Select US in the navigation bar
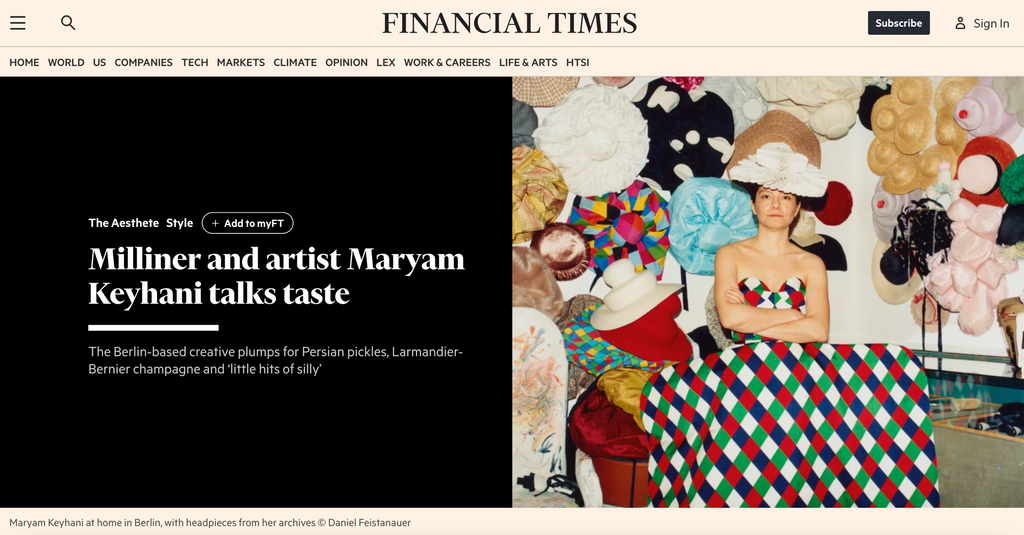The height and width of the screenshot is (535, 1024). click(x=99, y=63)
